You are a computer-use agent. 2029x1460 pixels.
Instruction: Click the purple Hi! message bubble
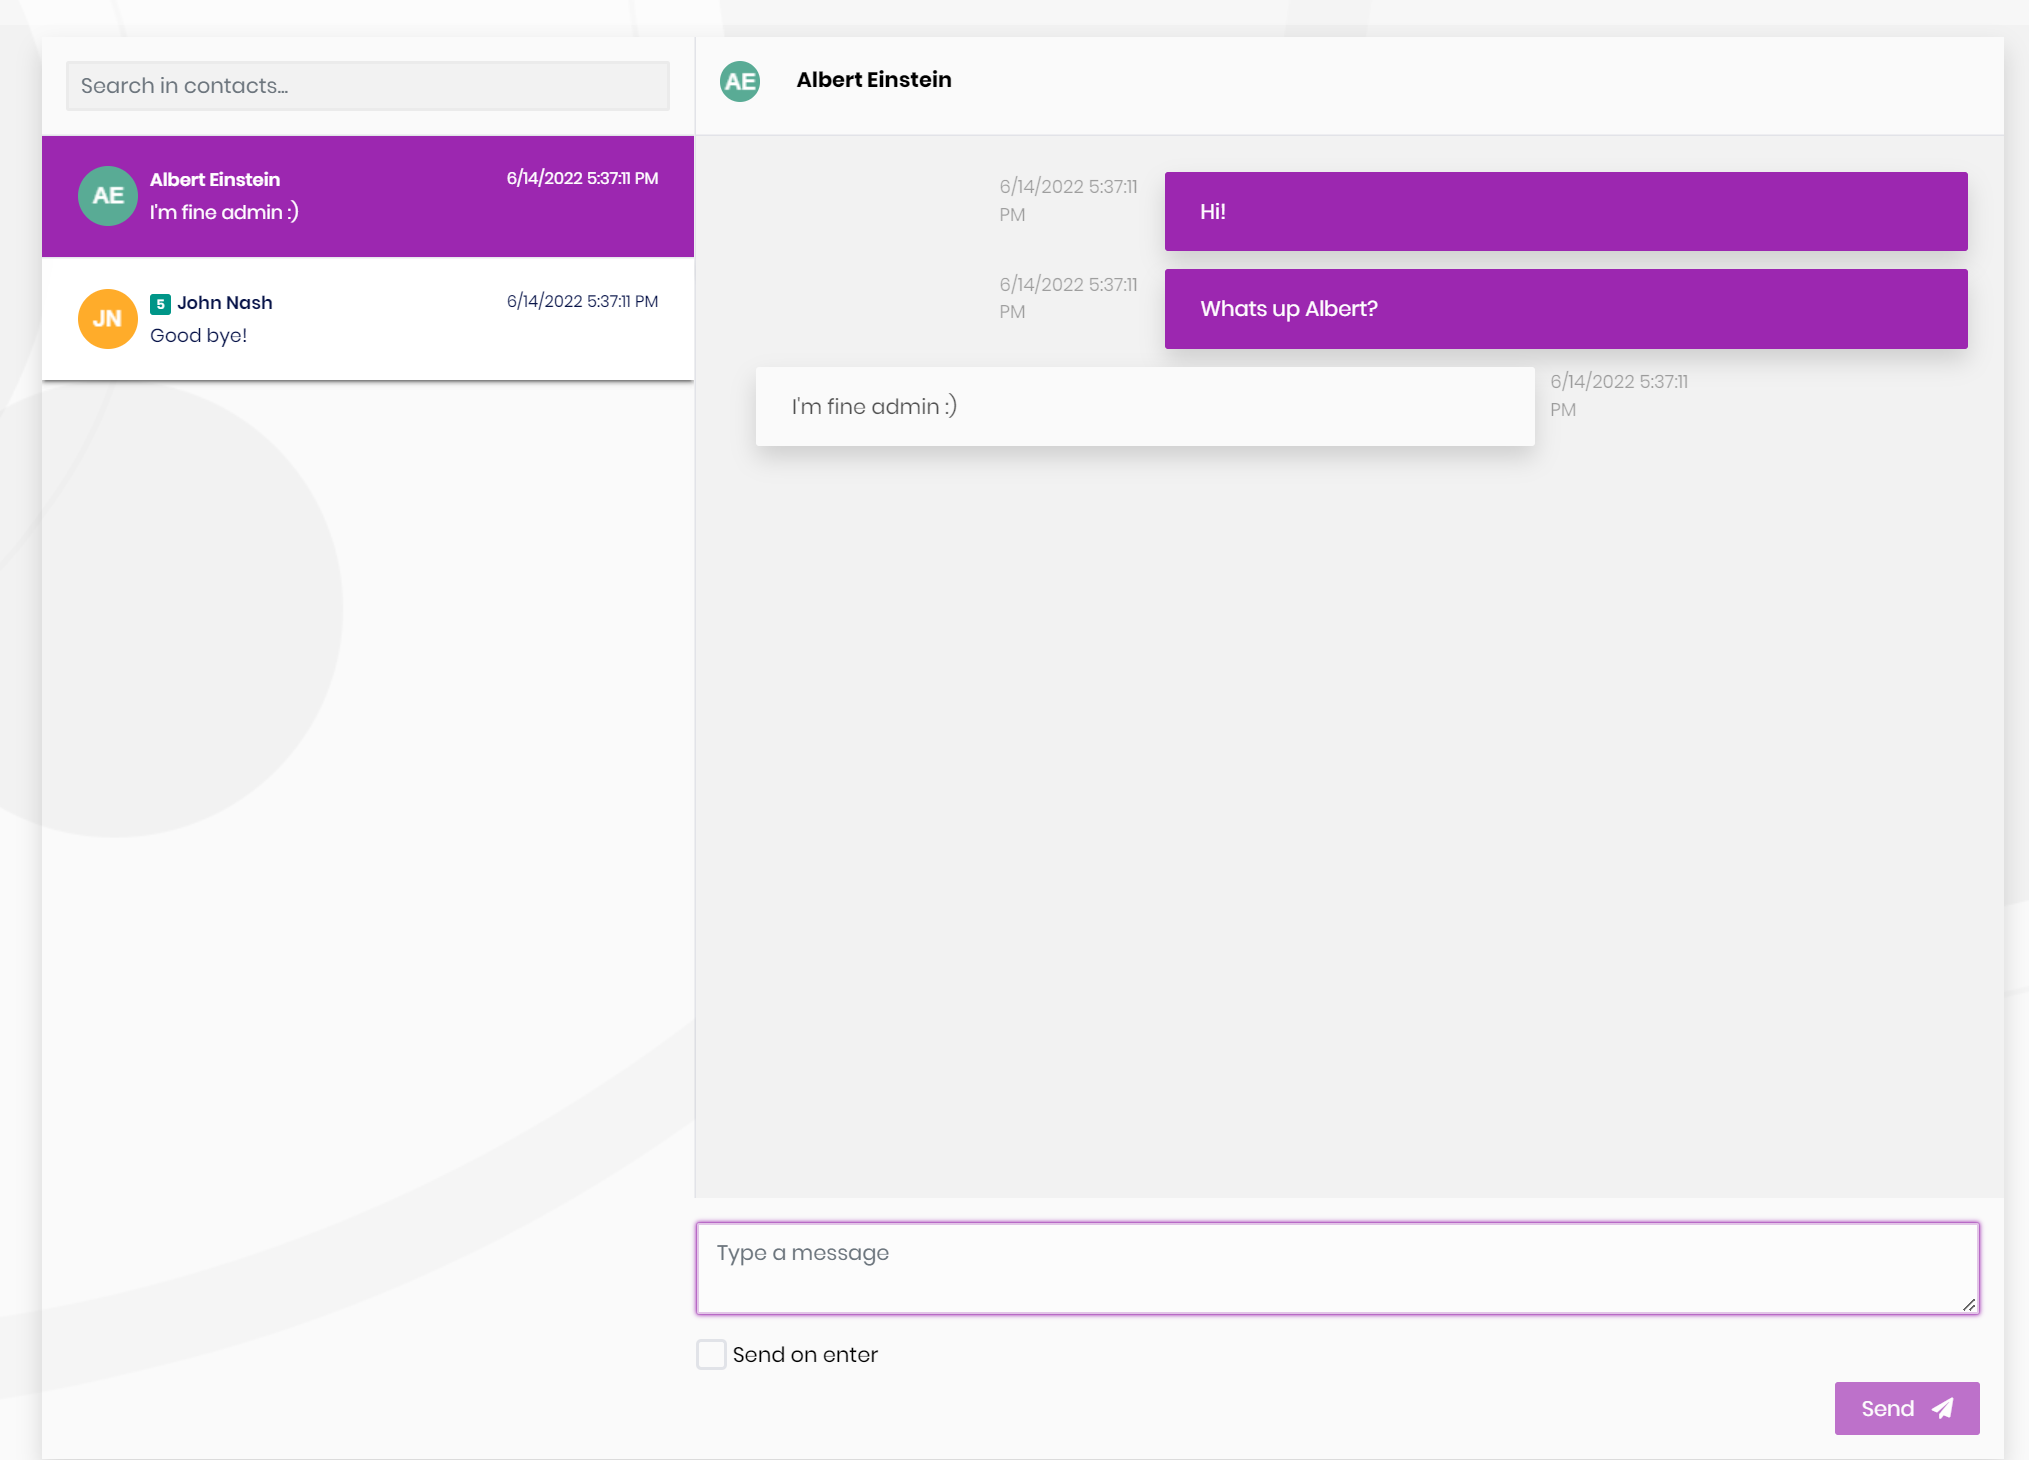tap(1565, 211)
